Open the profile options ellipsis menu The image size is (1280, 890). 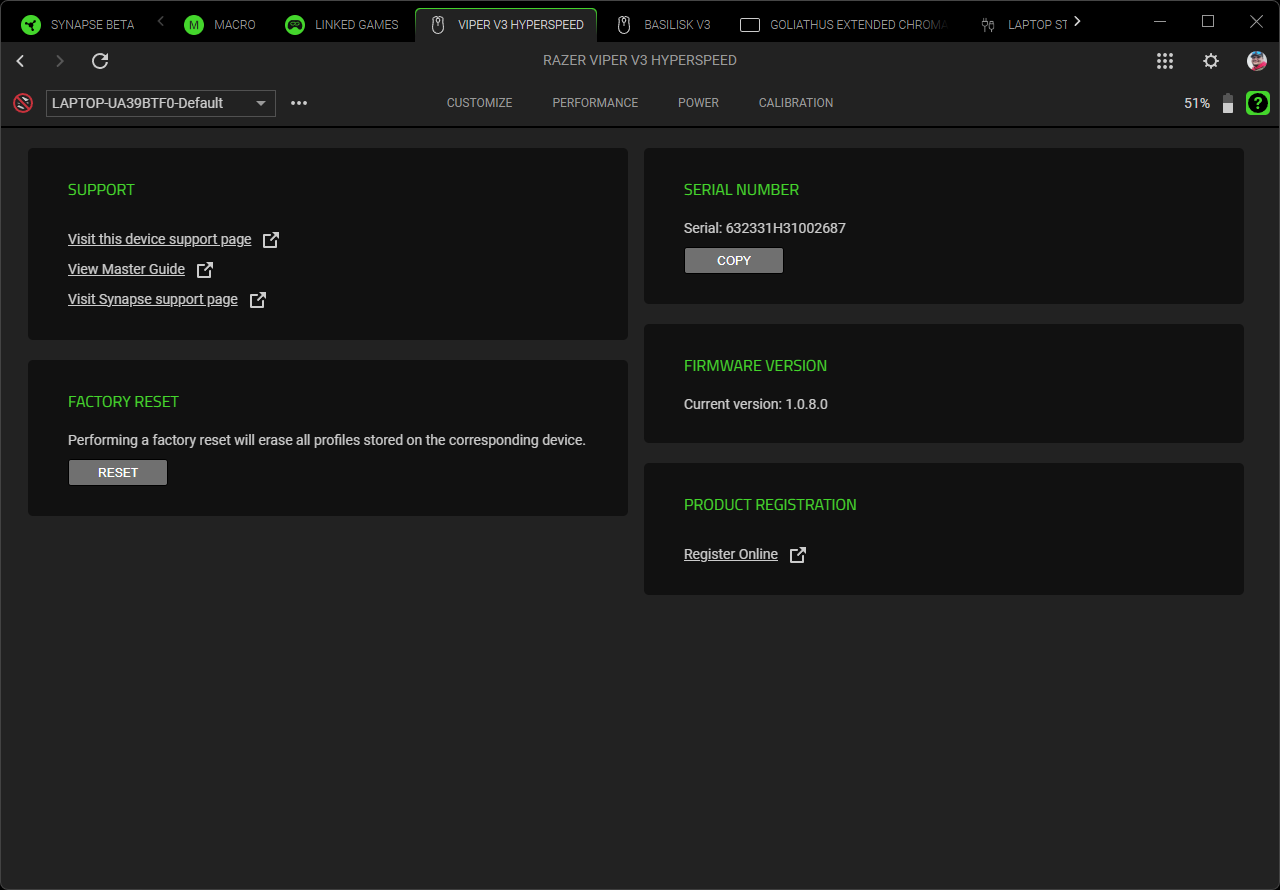(x=299, y=103)
